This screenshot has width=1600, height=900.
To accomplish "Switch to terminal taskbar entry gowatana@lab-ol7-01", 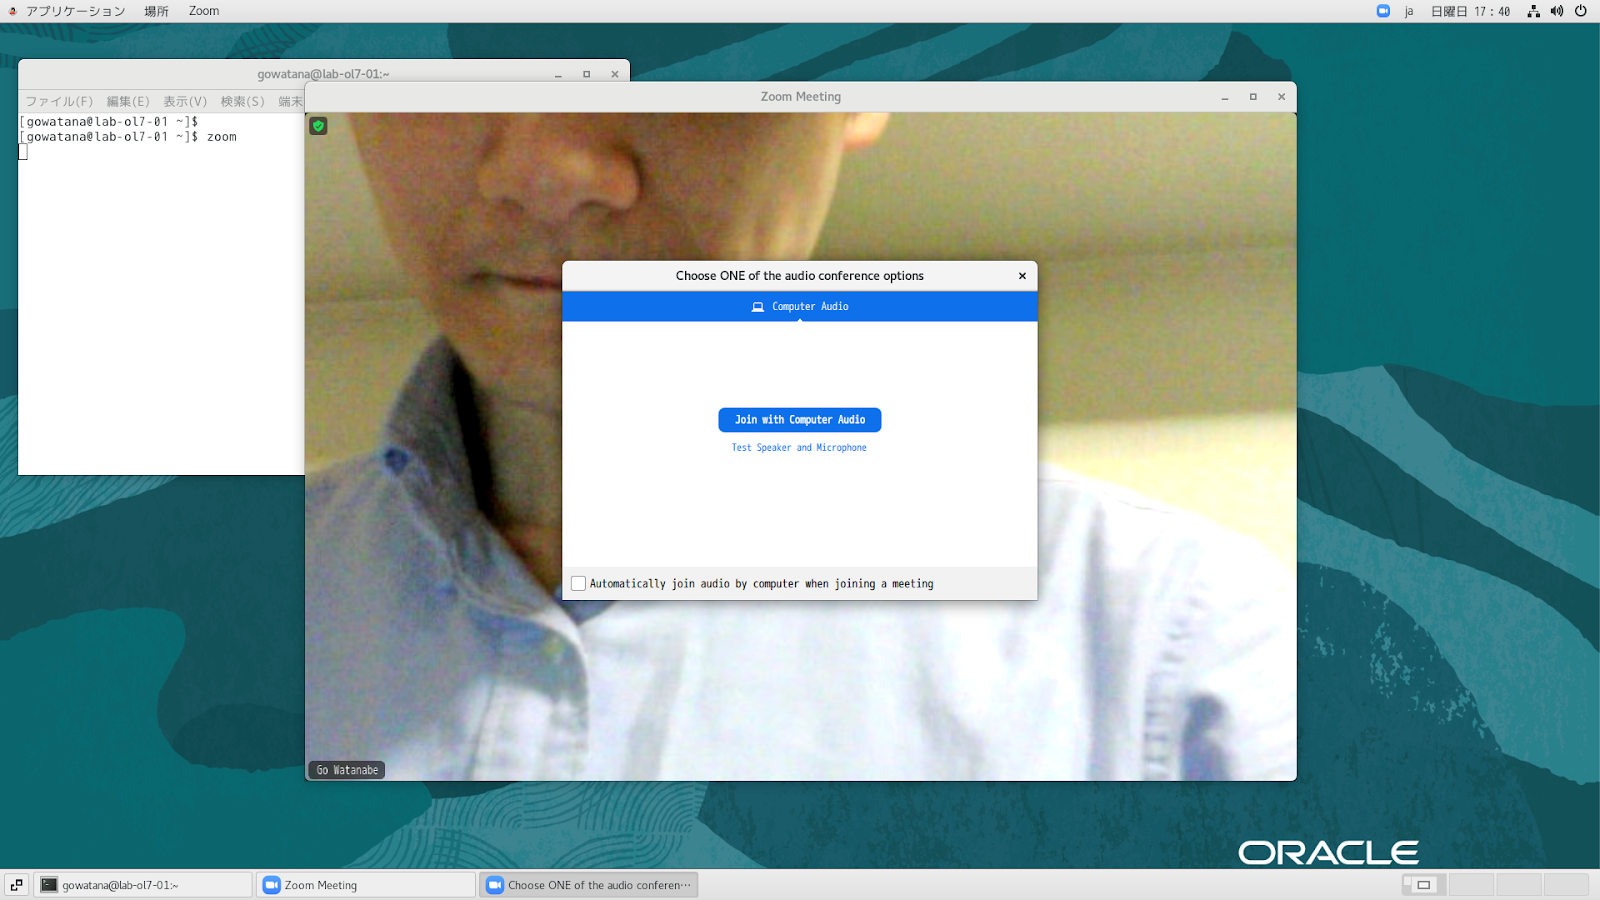I will coord(143,885).
